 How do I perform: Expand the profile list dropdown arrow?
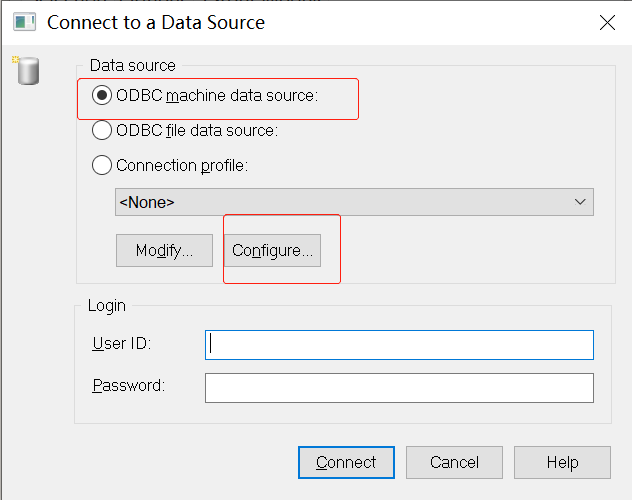tap(580, 202)
